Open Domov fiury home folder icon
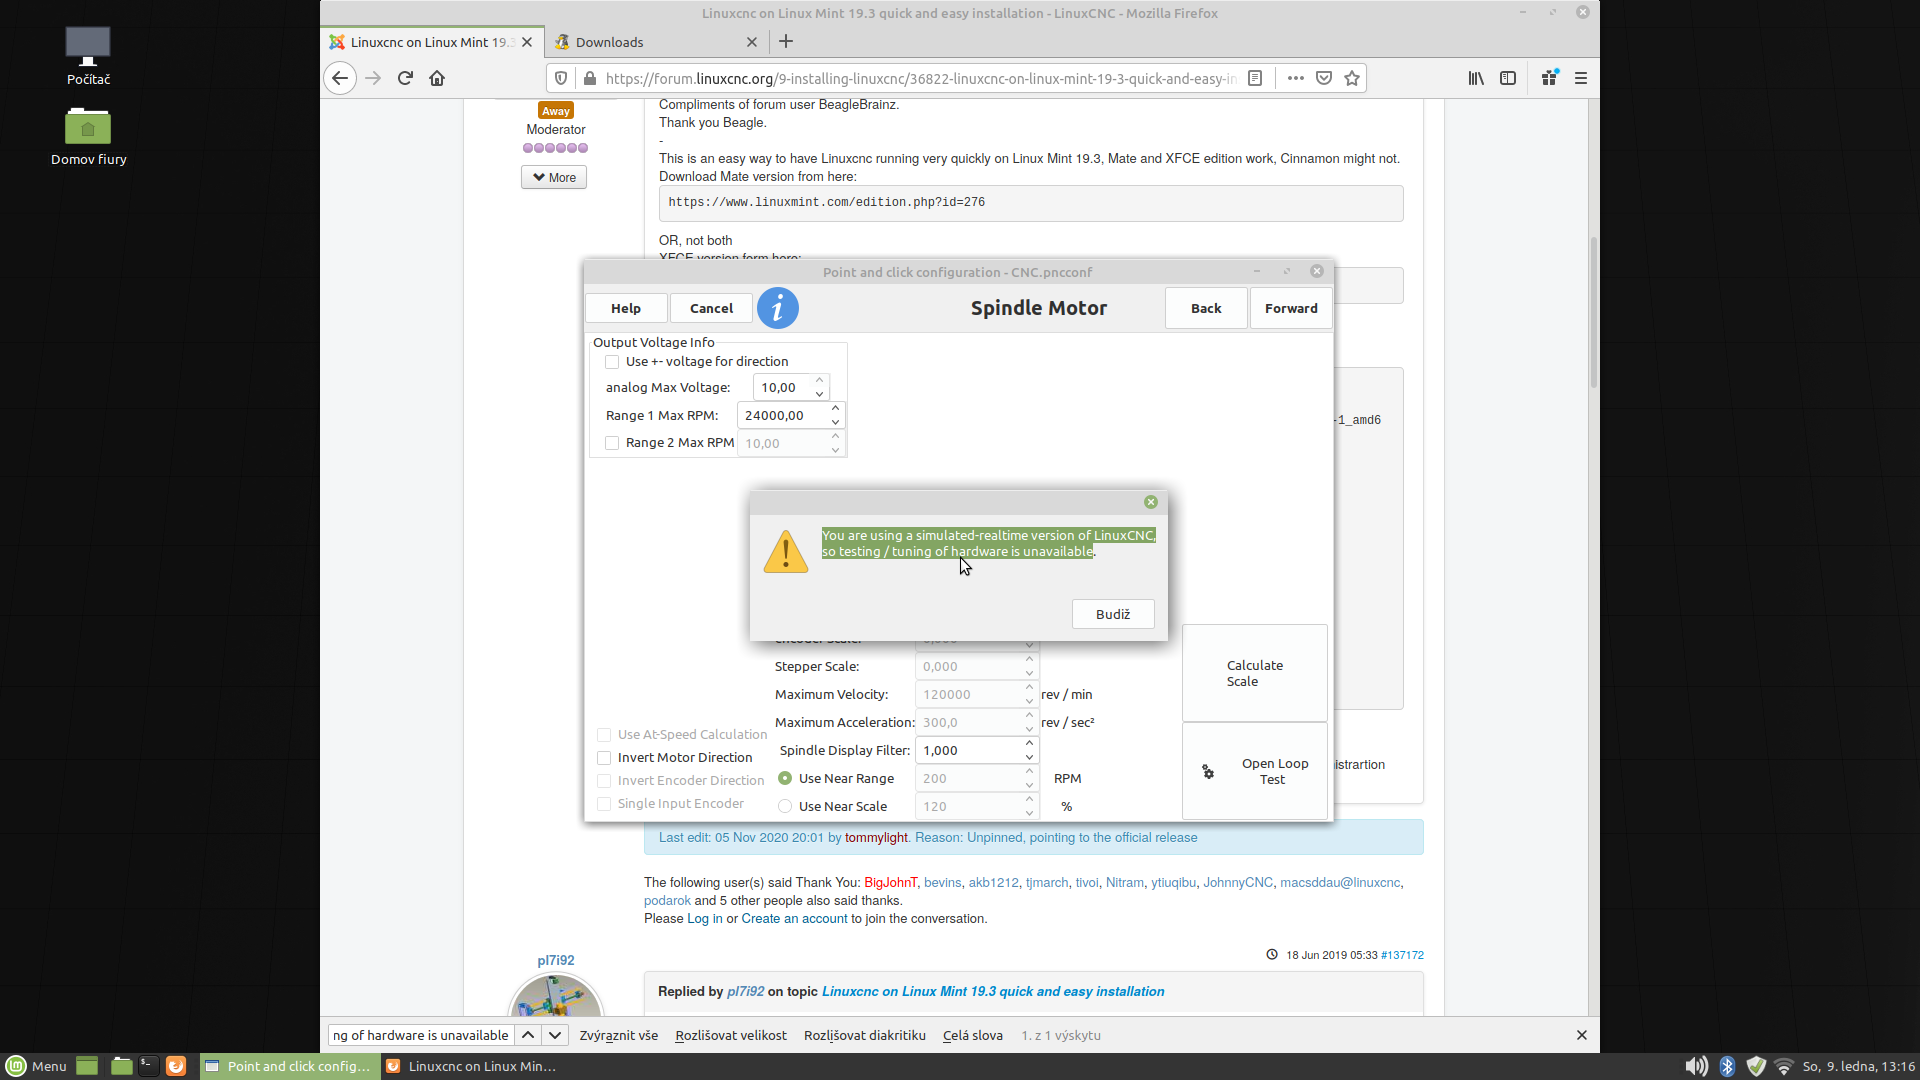Image resolution: width=1920 pixels, height=1080 pixels. pyautogui.click(x=88, y=136)
